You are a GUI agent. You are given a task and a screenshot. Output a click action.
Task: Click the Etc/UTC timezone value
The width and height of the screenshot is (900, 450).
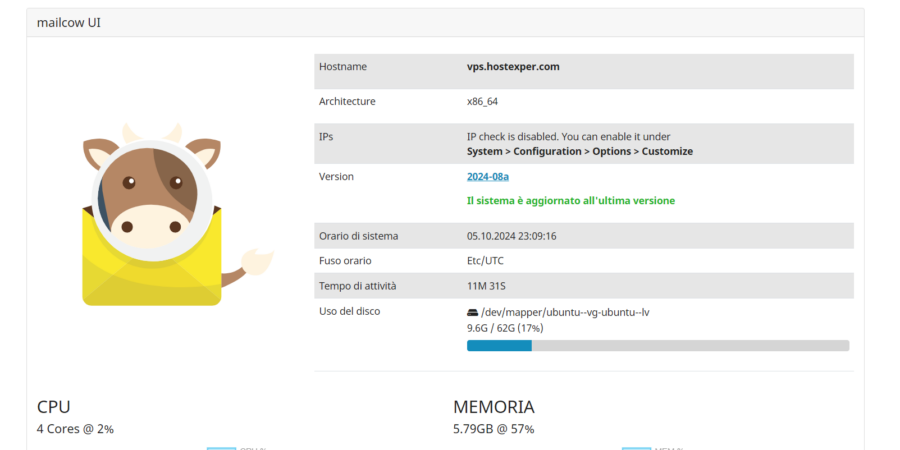[x=485, y=261]
